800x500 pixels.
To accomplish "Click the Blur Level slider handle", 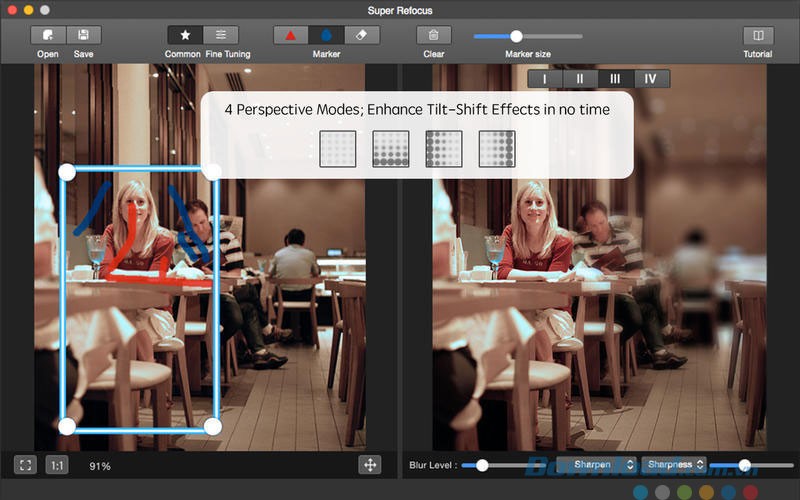I will 482,465.
